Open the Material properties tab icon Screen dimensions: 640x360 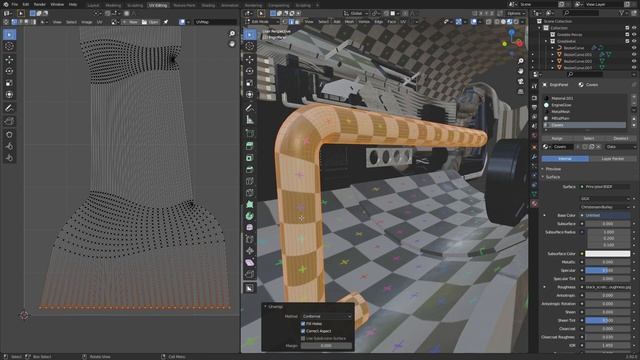tap(534, 203)
